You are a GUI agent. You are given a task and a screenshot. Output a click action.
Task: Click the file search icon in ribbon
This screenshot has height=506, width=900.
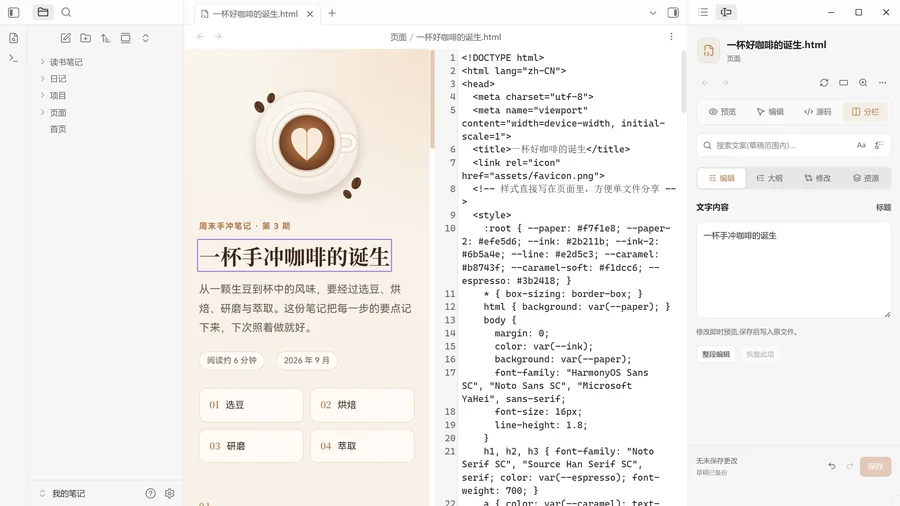point(14,38)
